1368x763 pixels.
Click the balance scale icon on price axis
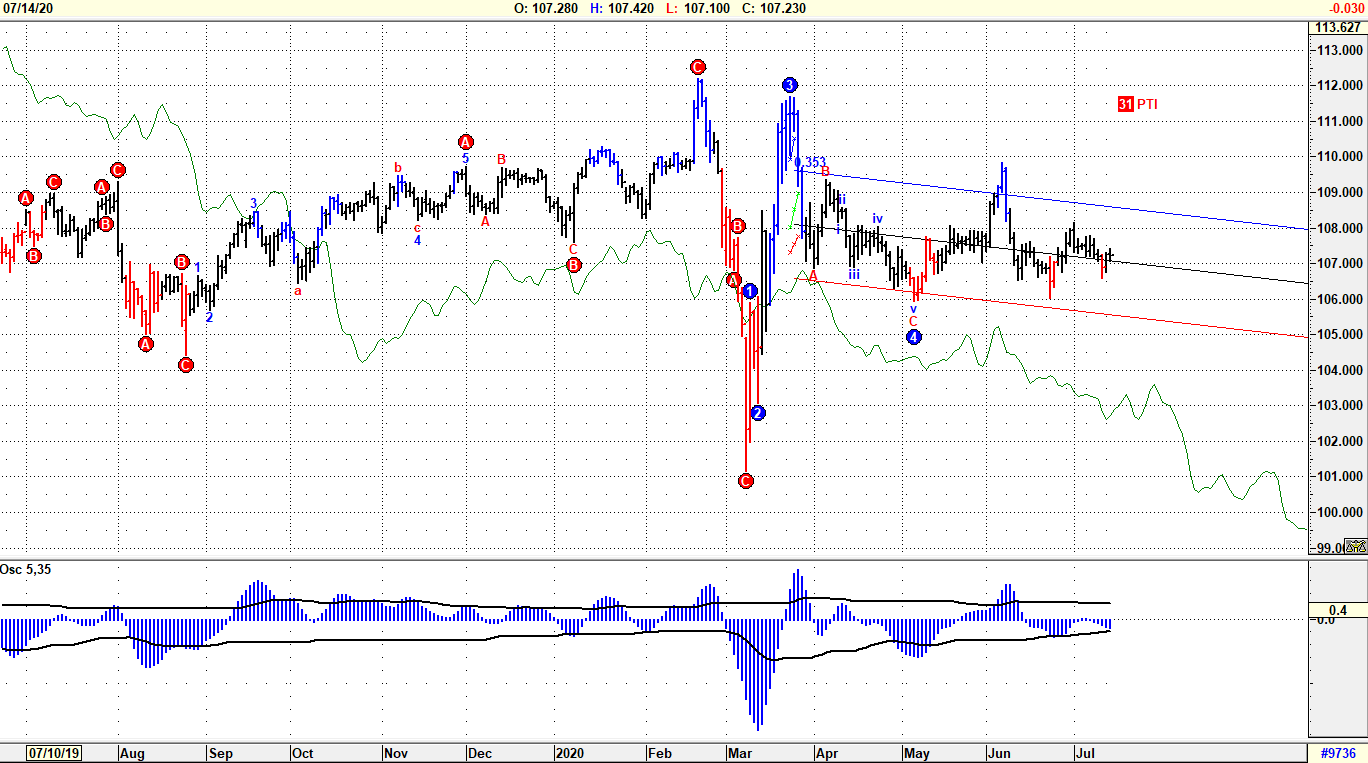click(x=1355, y=547)
